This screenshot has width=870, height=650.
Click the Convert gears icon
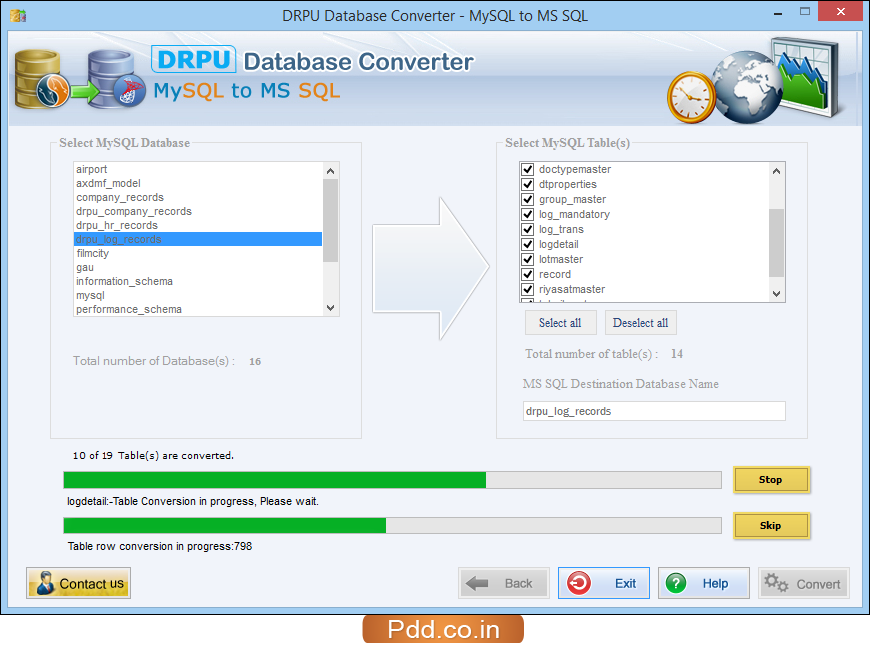tap(776, 583)
